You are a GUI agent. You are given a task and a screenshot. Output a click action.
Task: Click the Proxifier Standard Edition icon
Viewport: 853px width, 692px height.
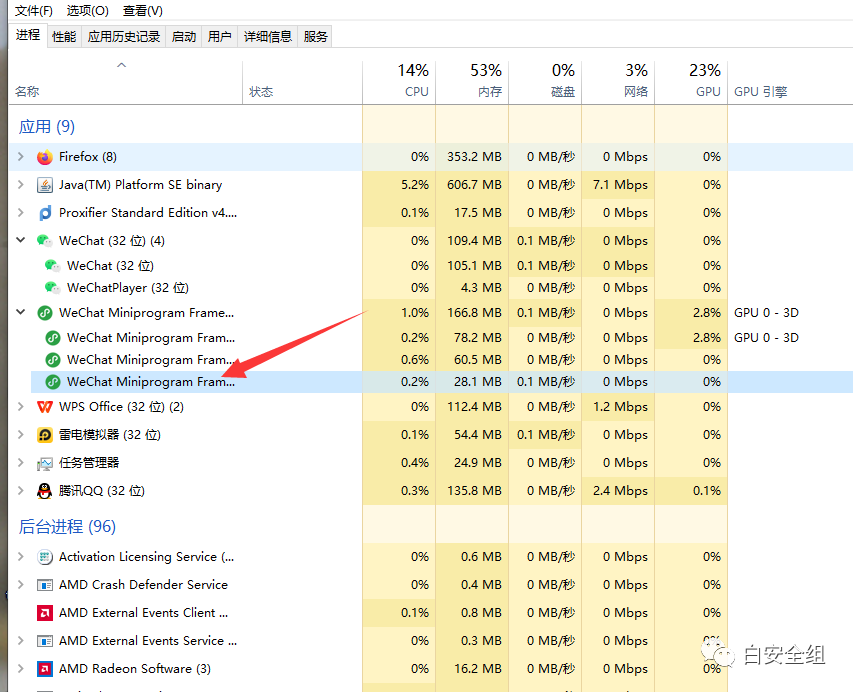point(45,213)
